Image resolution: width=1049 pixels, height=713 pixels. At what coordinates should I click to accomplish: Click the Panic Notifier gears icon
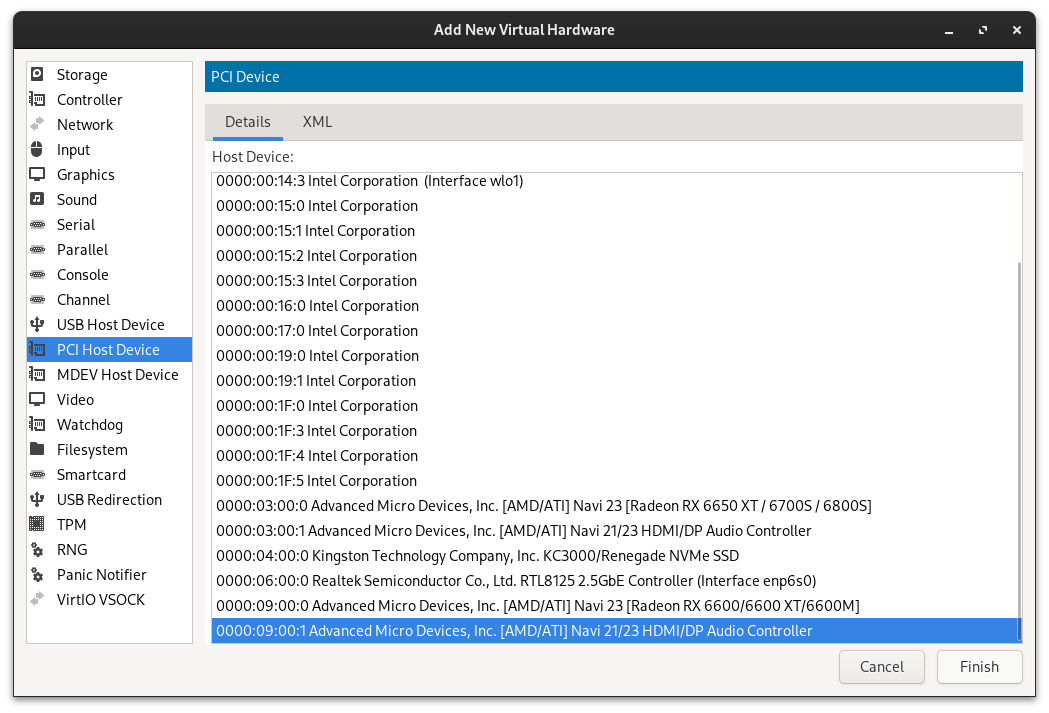click(x=37, y=575)
